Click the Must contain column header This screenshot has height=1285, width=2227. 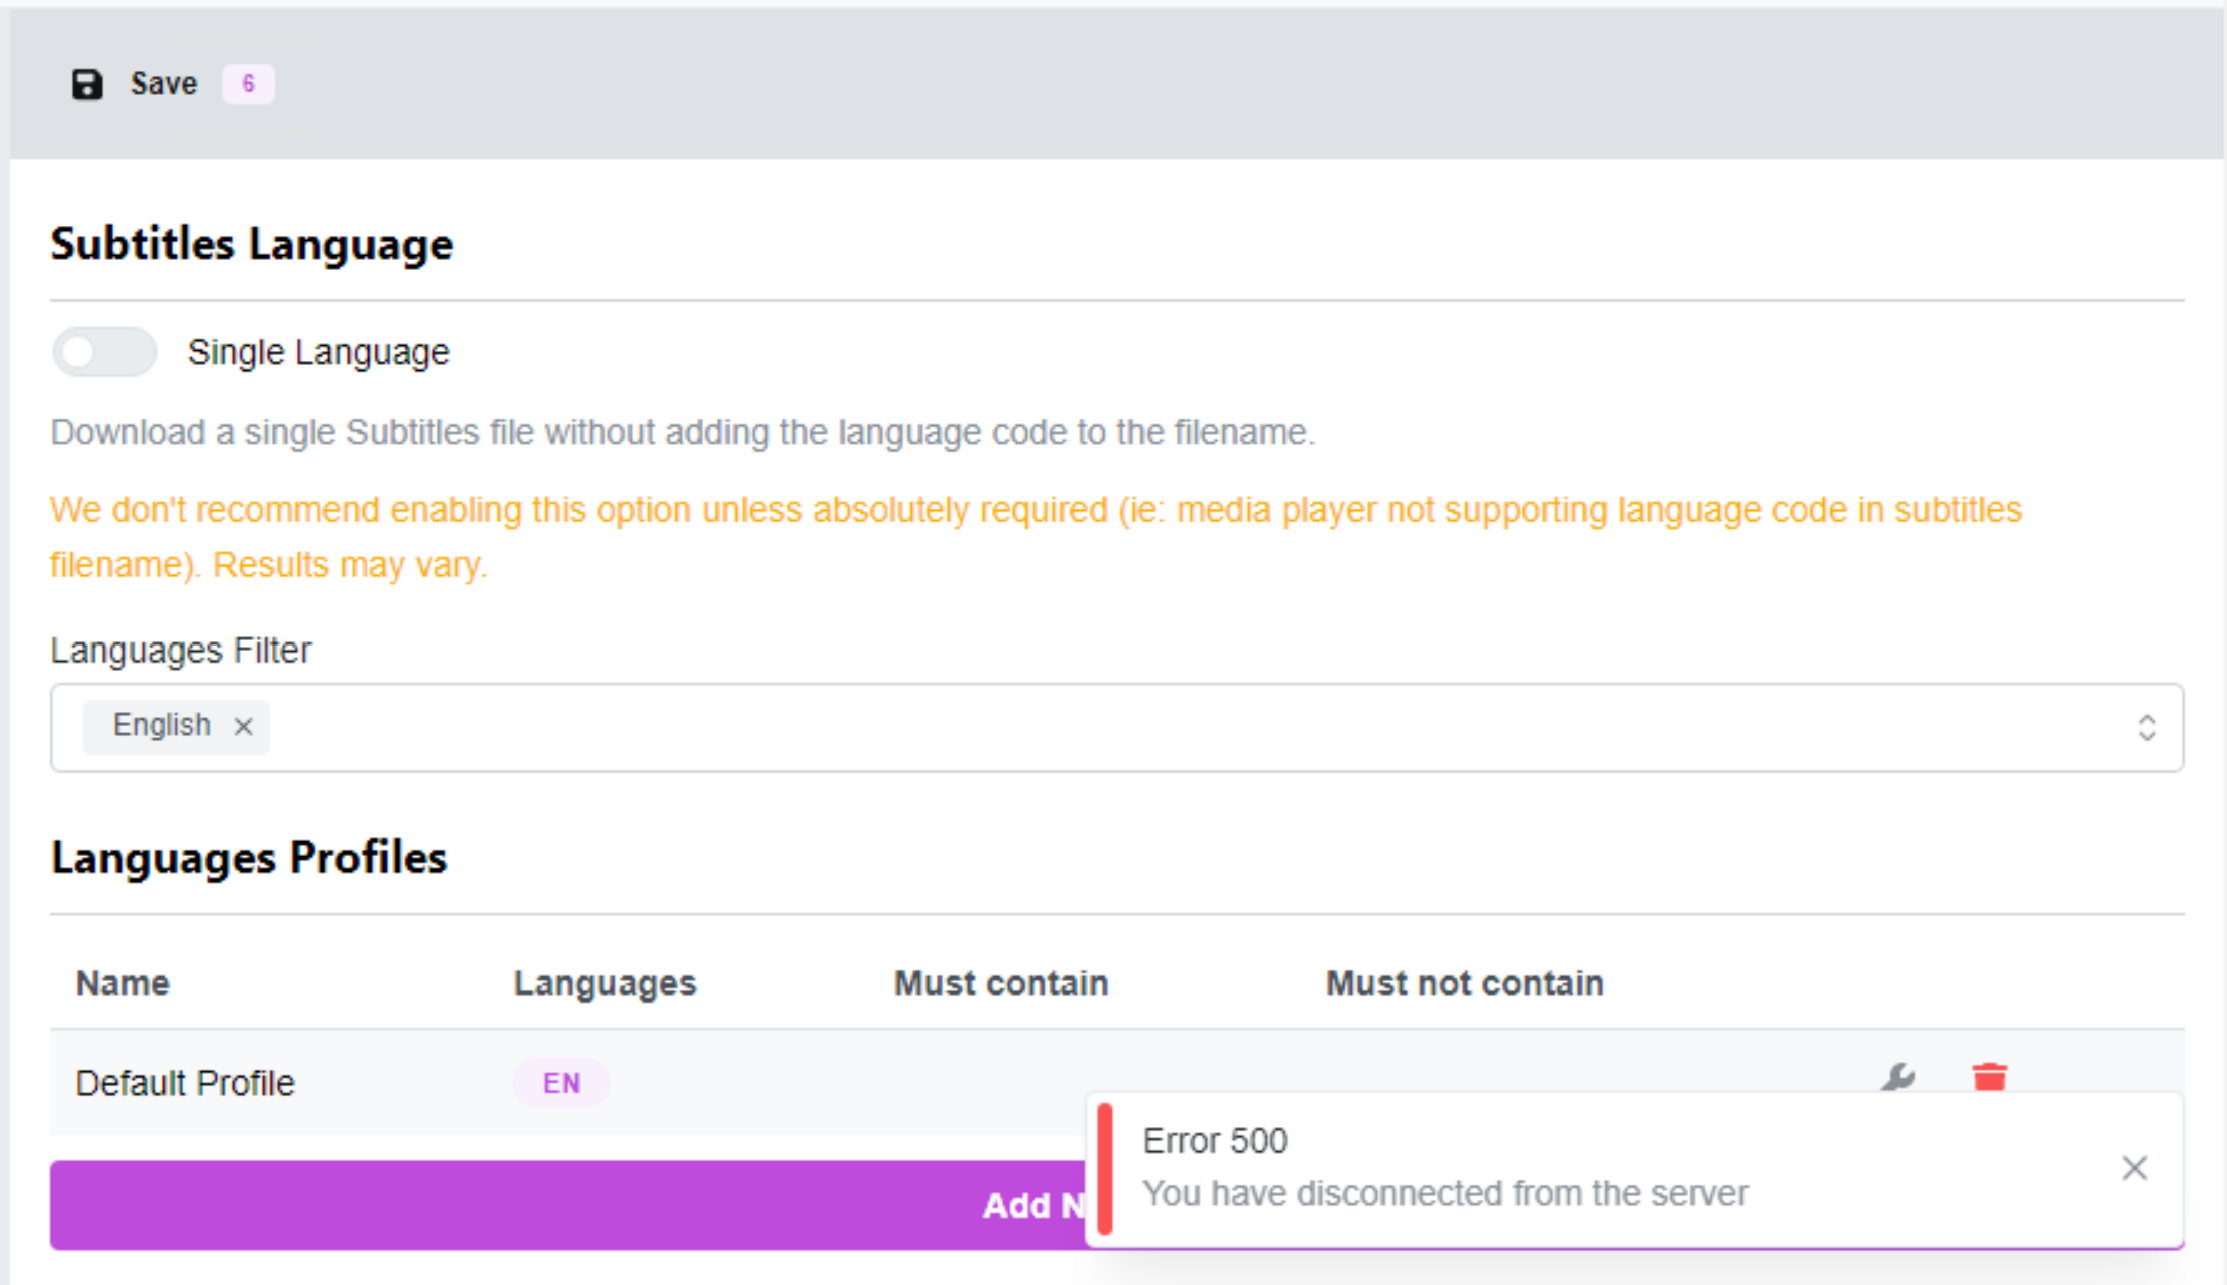click(1000, 983)
